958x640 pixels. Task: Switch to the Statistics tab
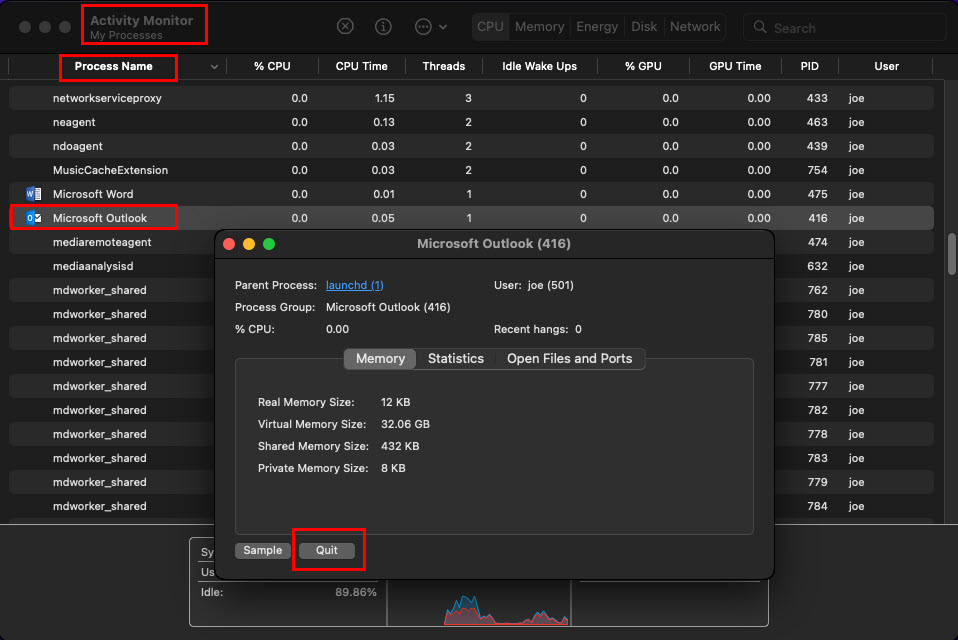(x=456, y=358)
